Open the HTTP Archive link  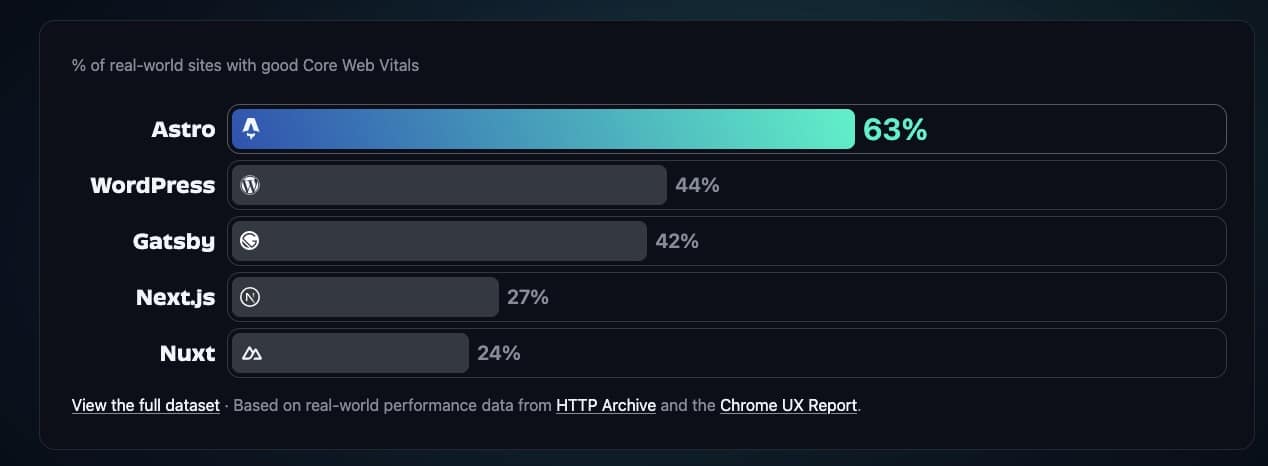point(606,406)
